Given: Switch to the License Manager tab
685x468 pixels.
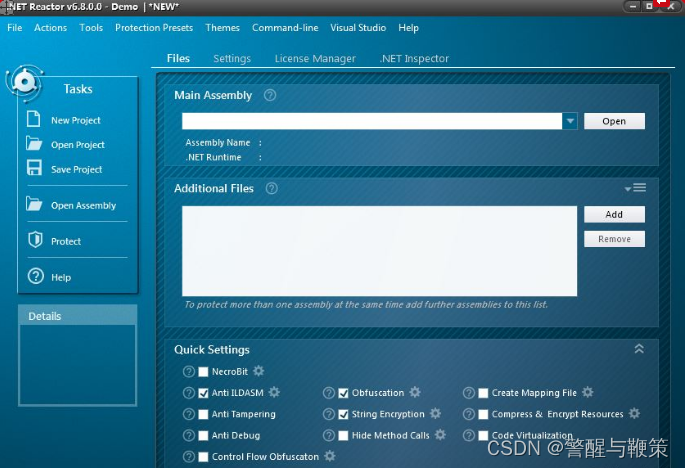Looking at the screenshot, I should point(315,58).
